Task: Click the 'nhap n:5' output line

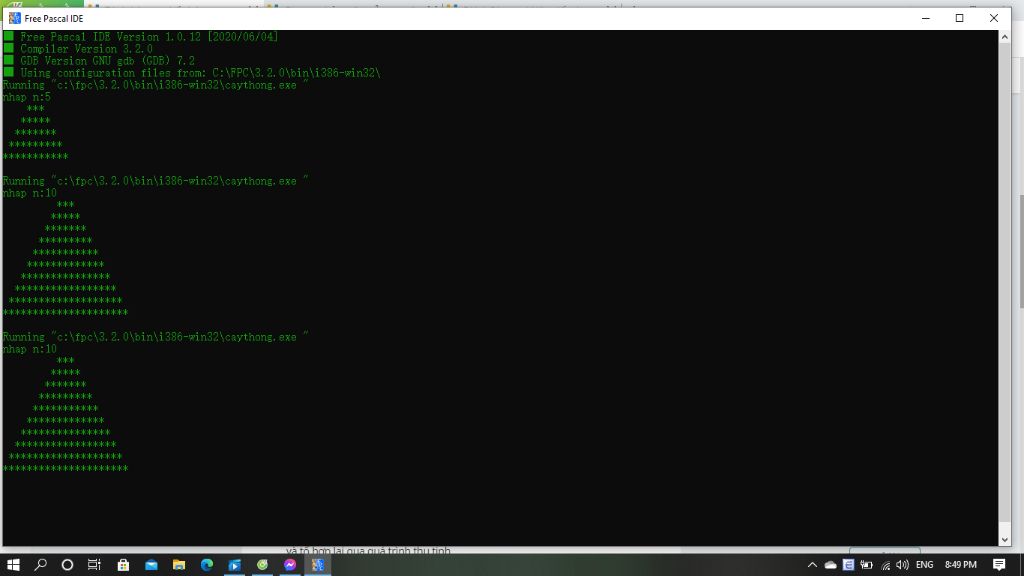Action: pos(27,97)
